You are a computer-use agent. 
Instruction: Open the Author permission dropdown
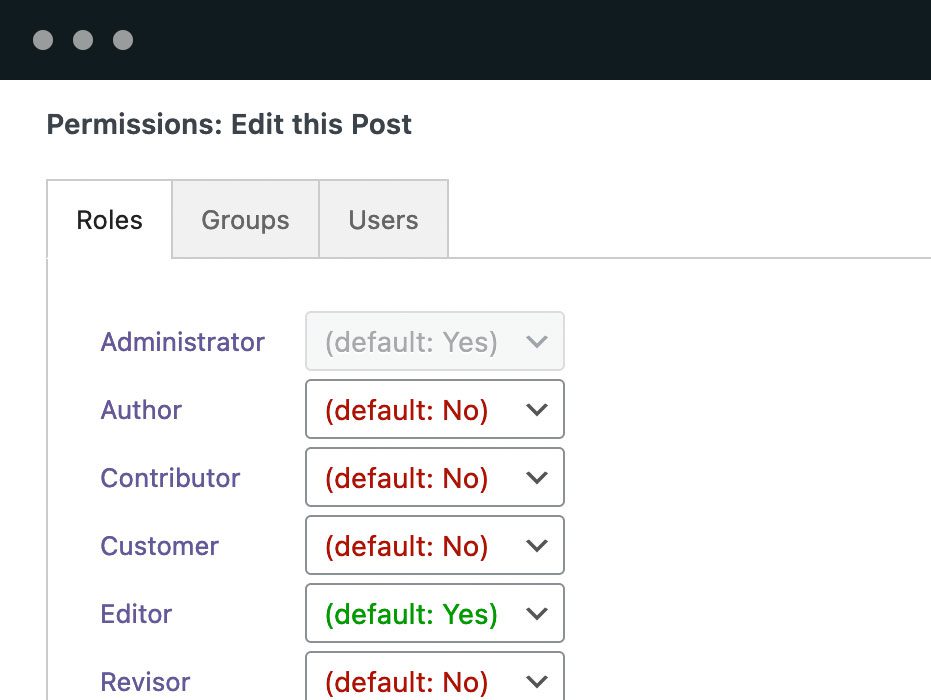click(434, 409)
